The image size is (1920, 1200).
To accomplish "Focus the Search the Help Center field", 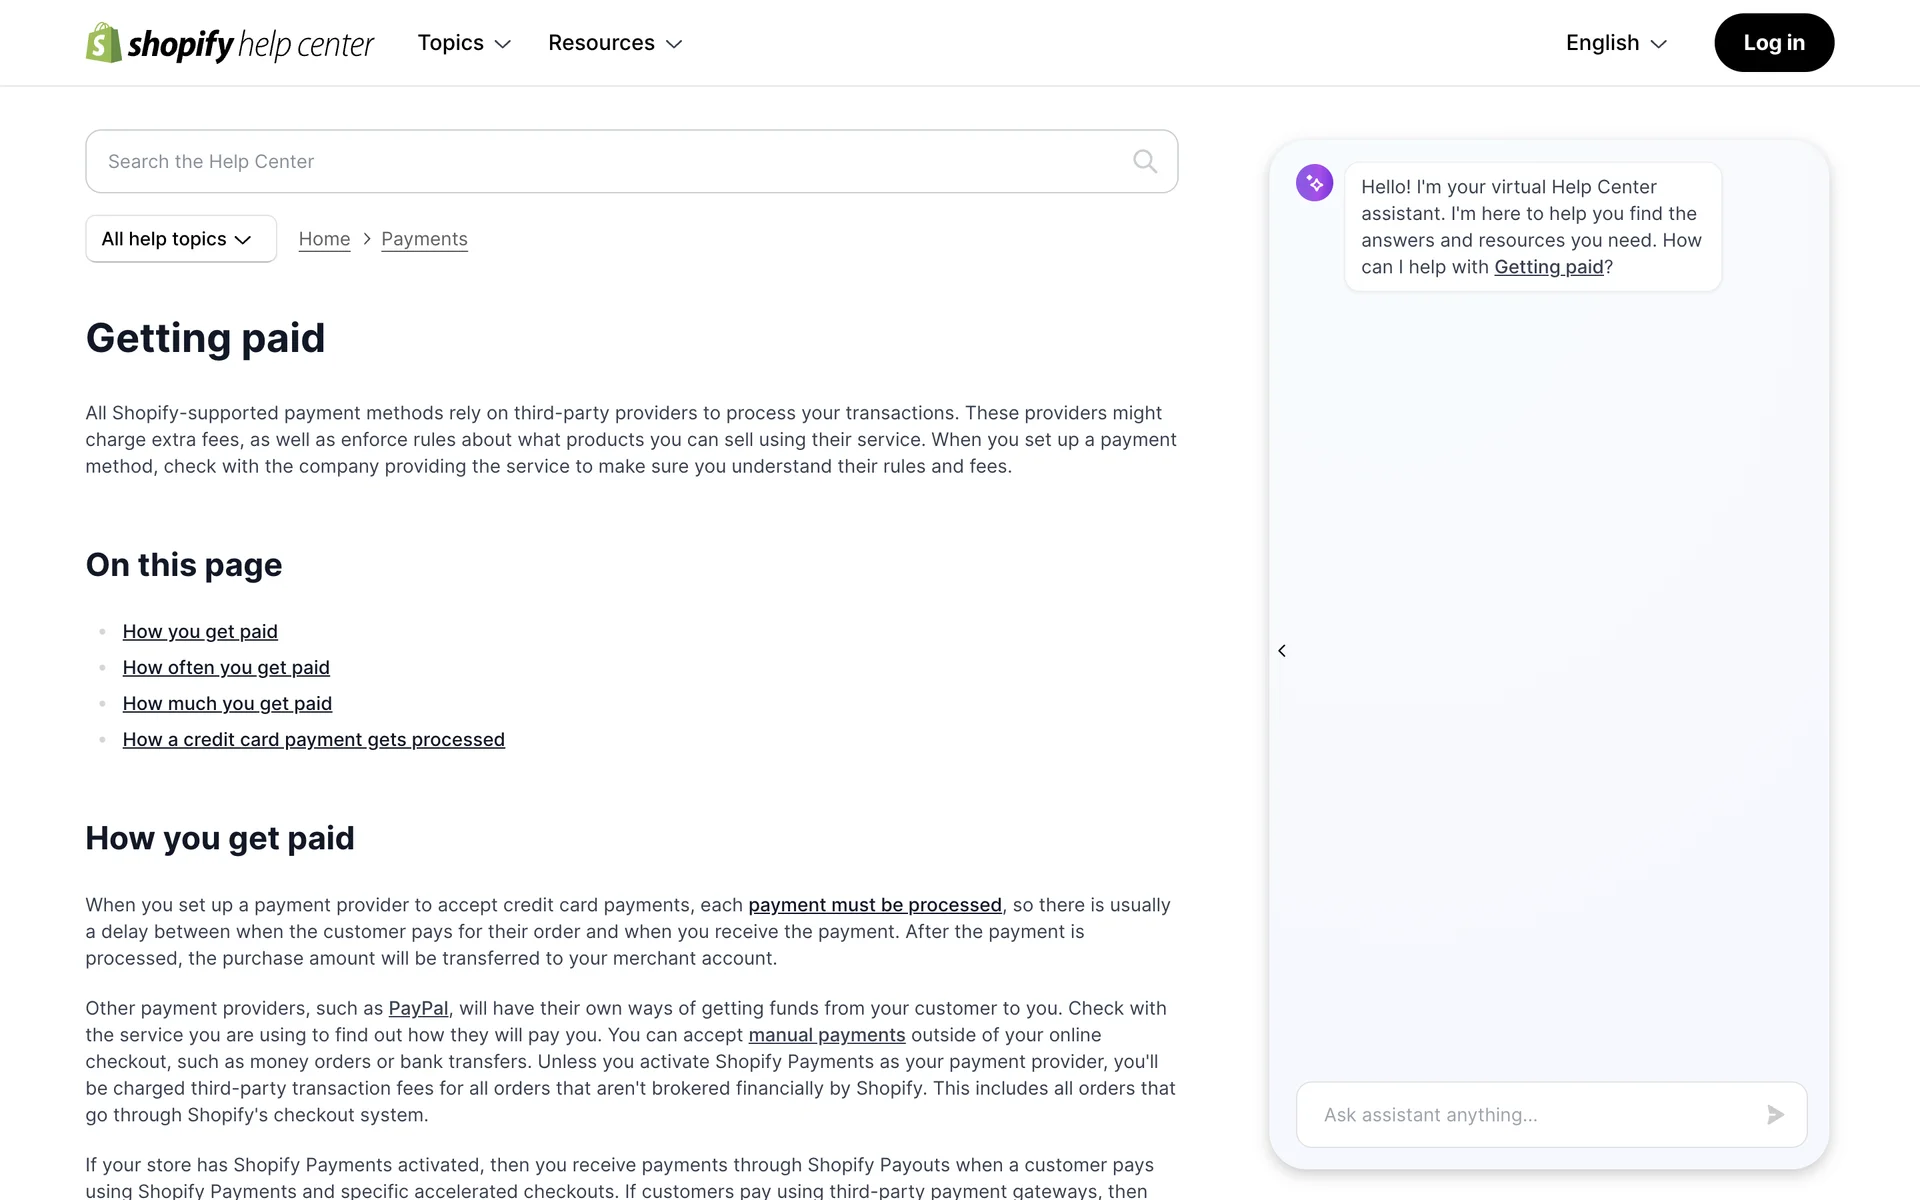I will point(610,161).
